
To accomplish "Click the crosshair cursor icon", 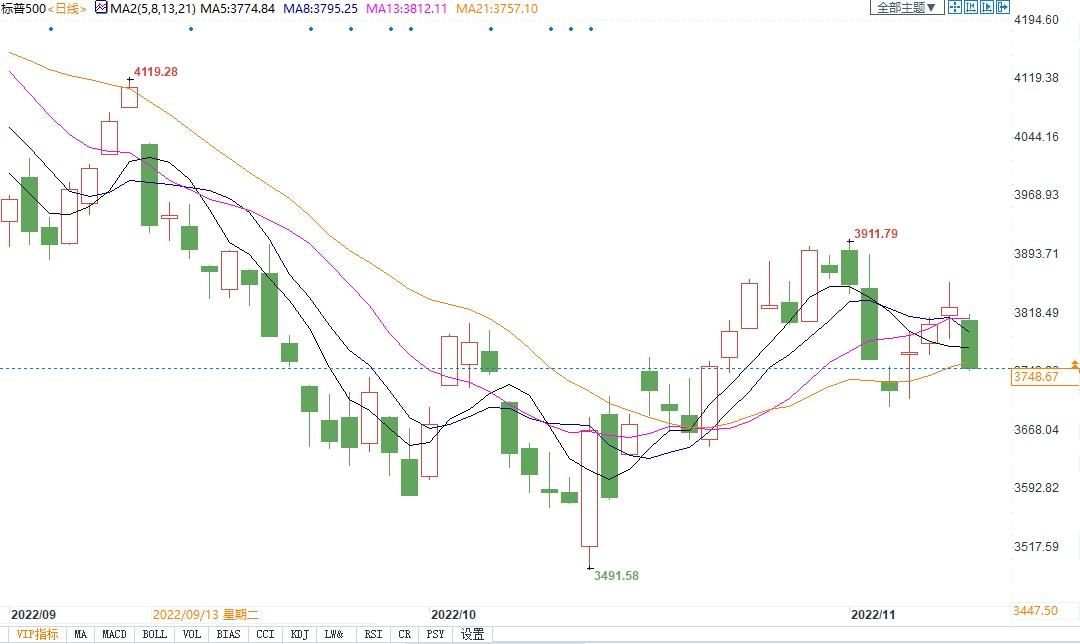I will 955,8.
